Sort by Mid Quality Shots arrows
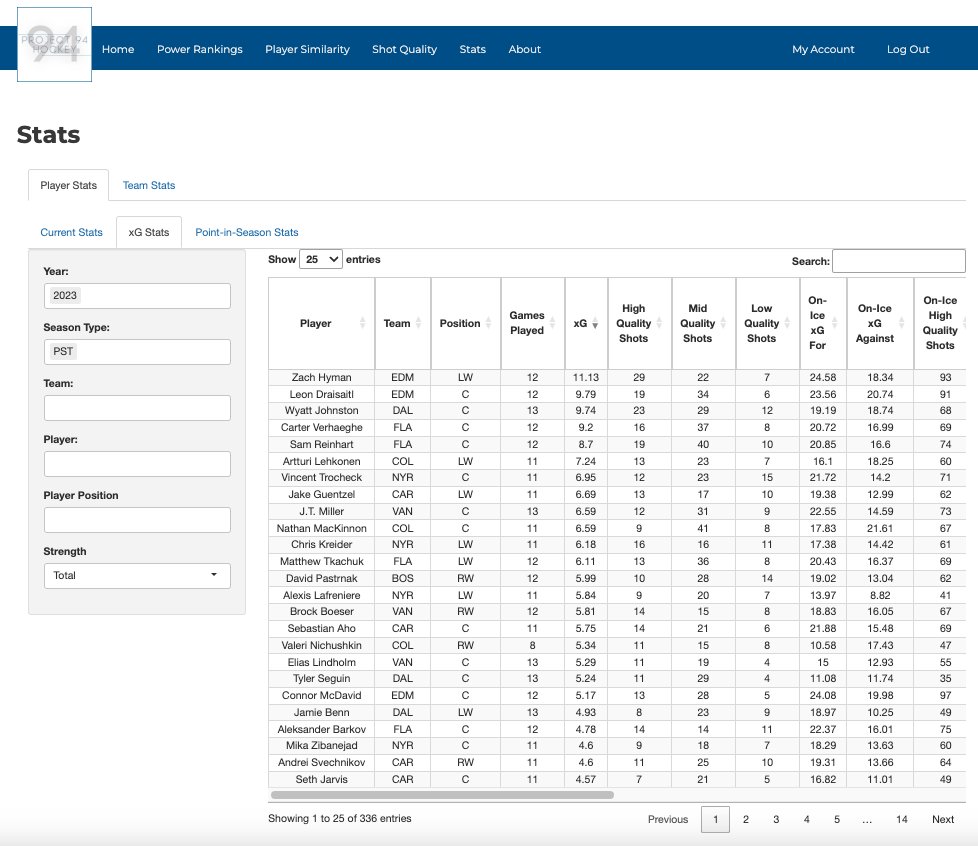Viewport: 978px width, 846px height. tap(723, 323)
